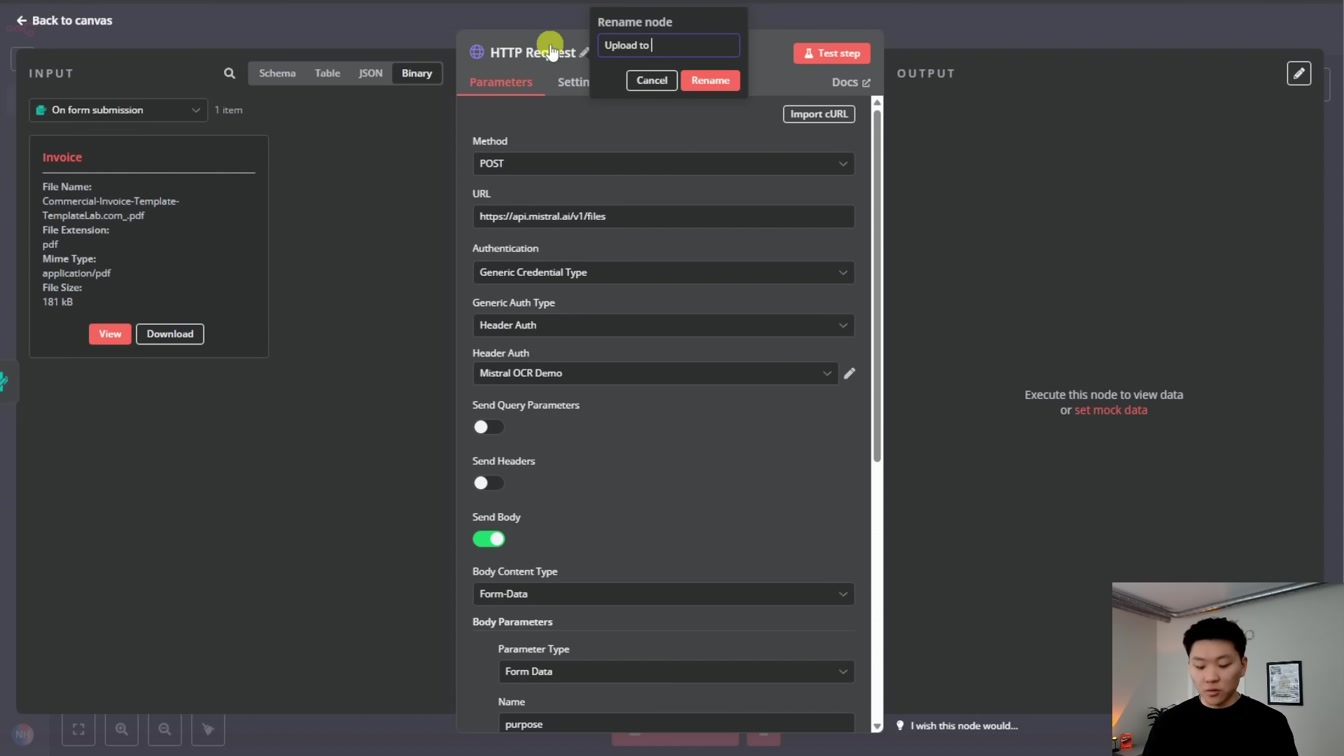The width and height of the screenshot is (1344, 756).
Task: Click the 1 item count label
Action: (x=229, y=110)
